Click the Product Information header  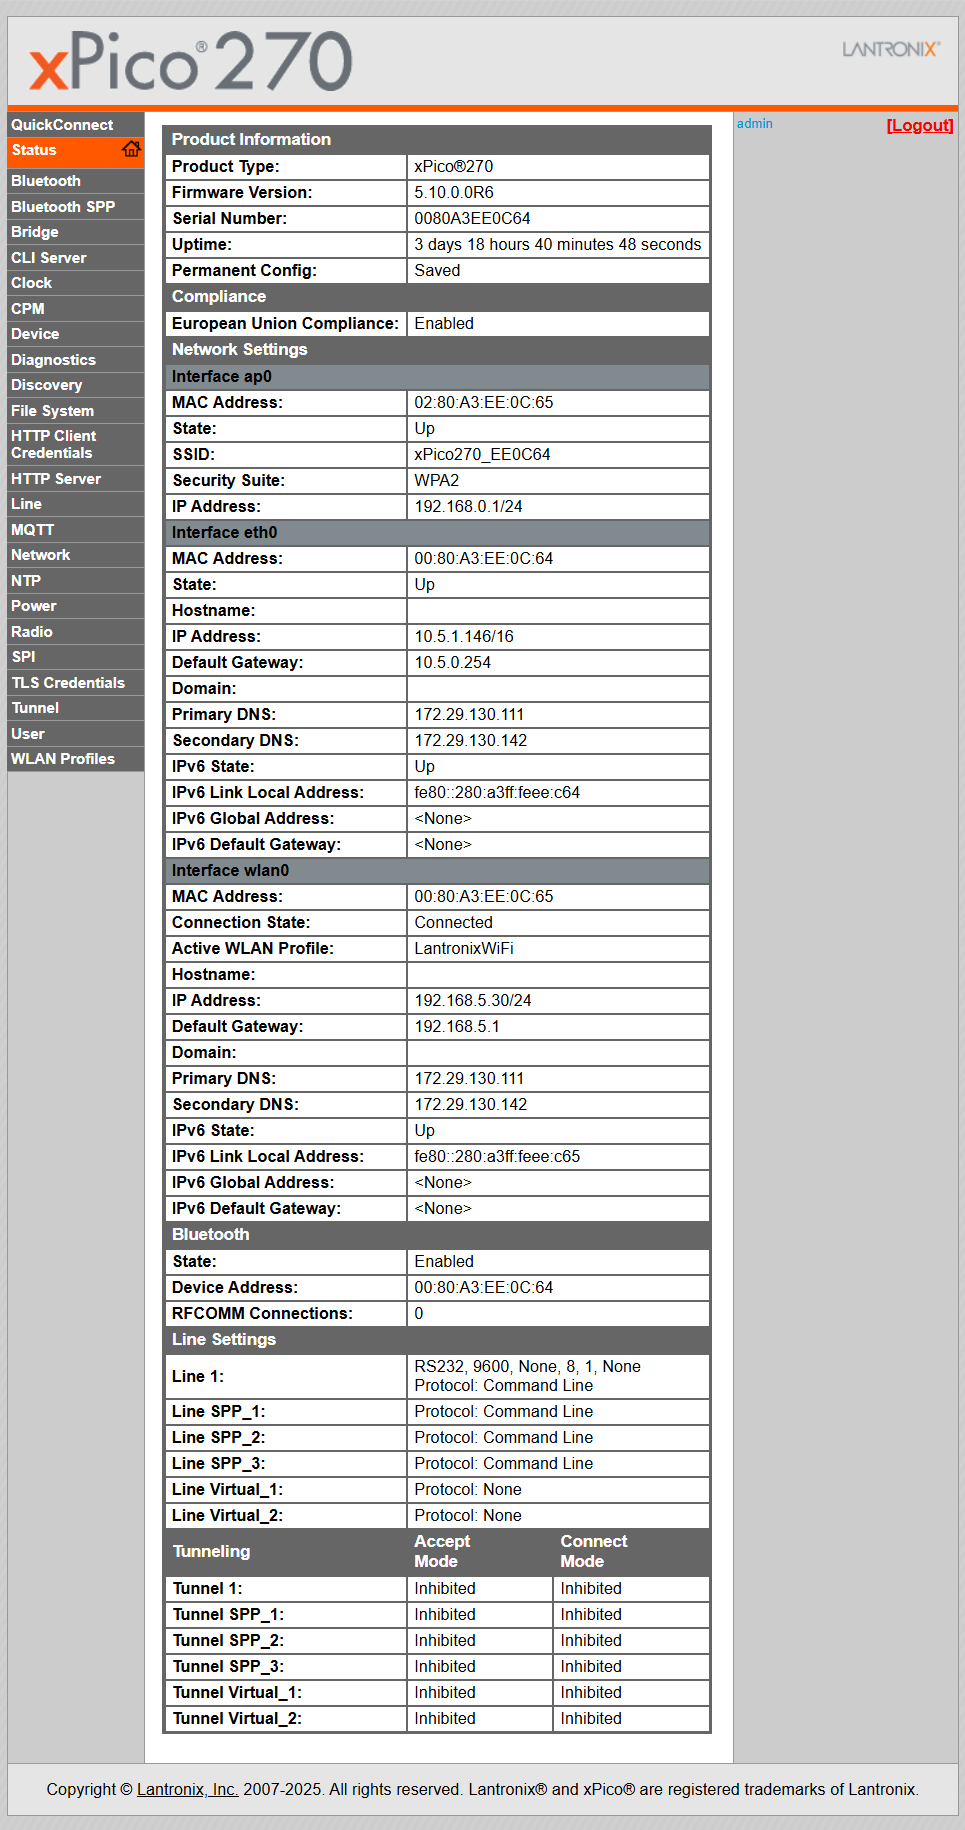pyautogui.click(x=437, y=140)
